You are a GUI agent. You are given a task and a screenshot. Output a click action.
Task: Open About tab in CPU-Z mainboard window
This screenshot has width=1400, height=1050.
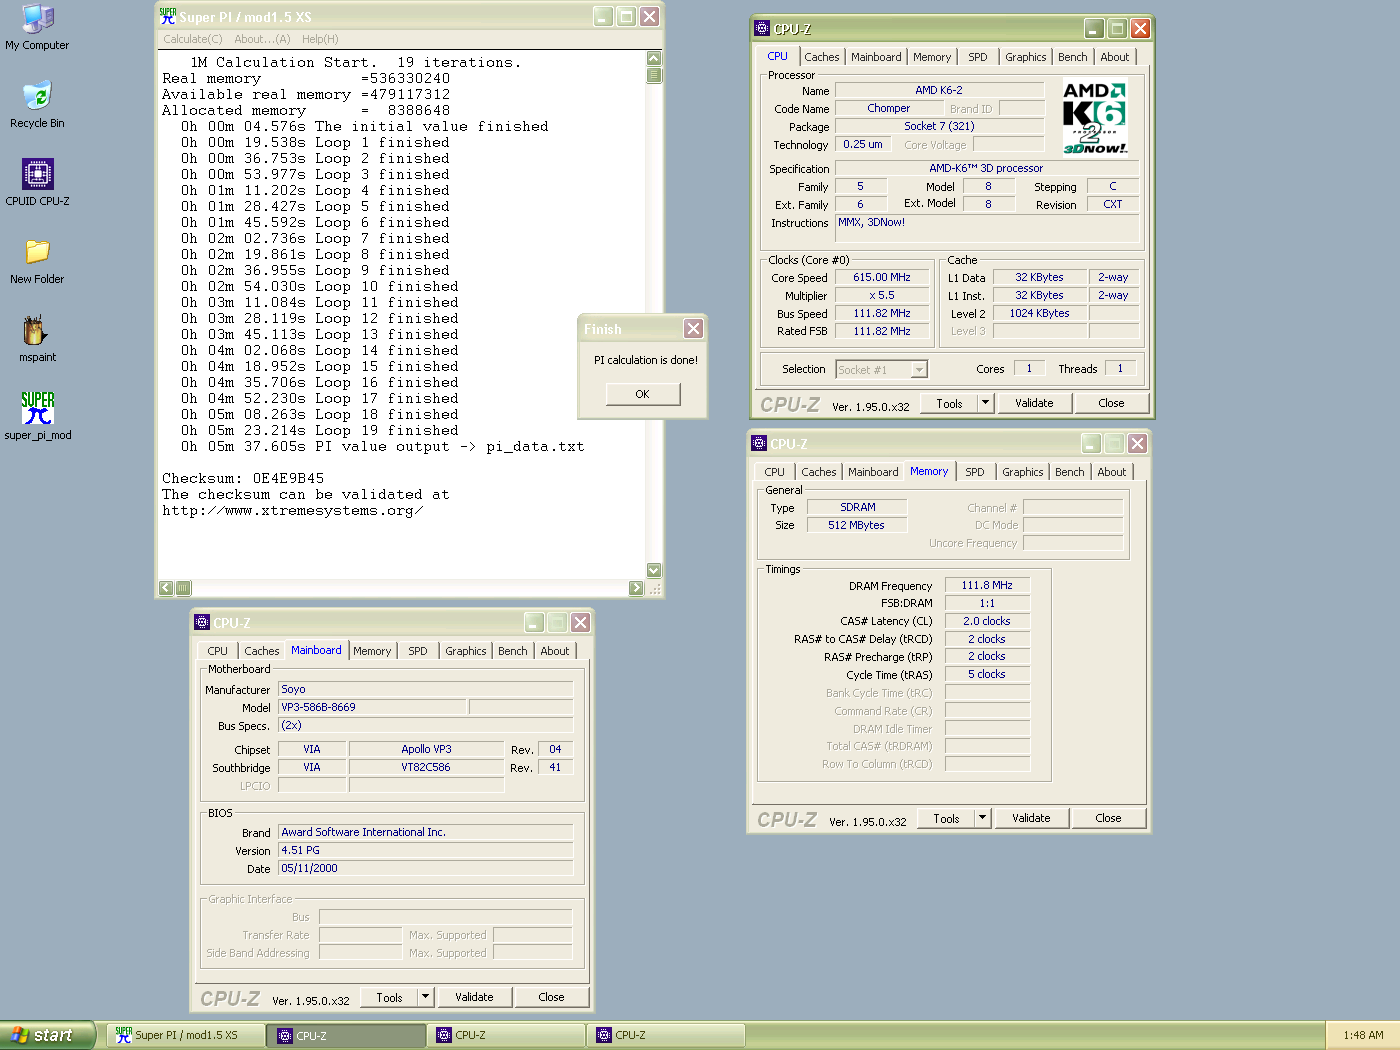(555, 651)
